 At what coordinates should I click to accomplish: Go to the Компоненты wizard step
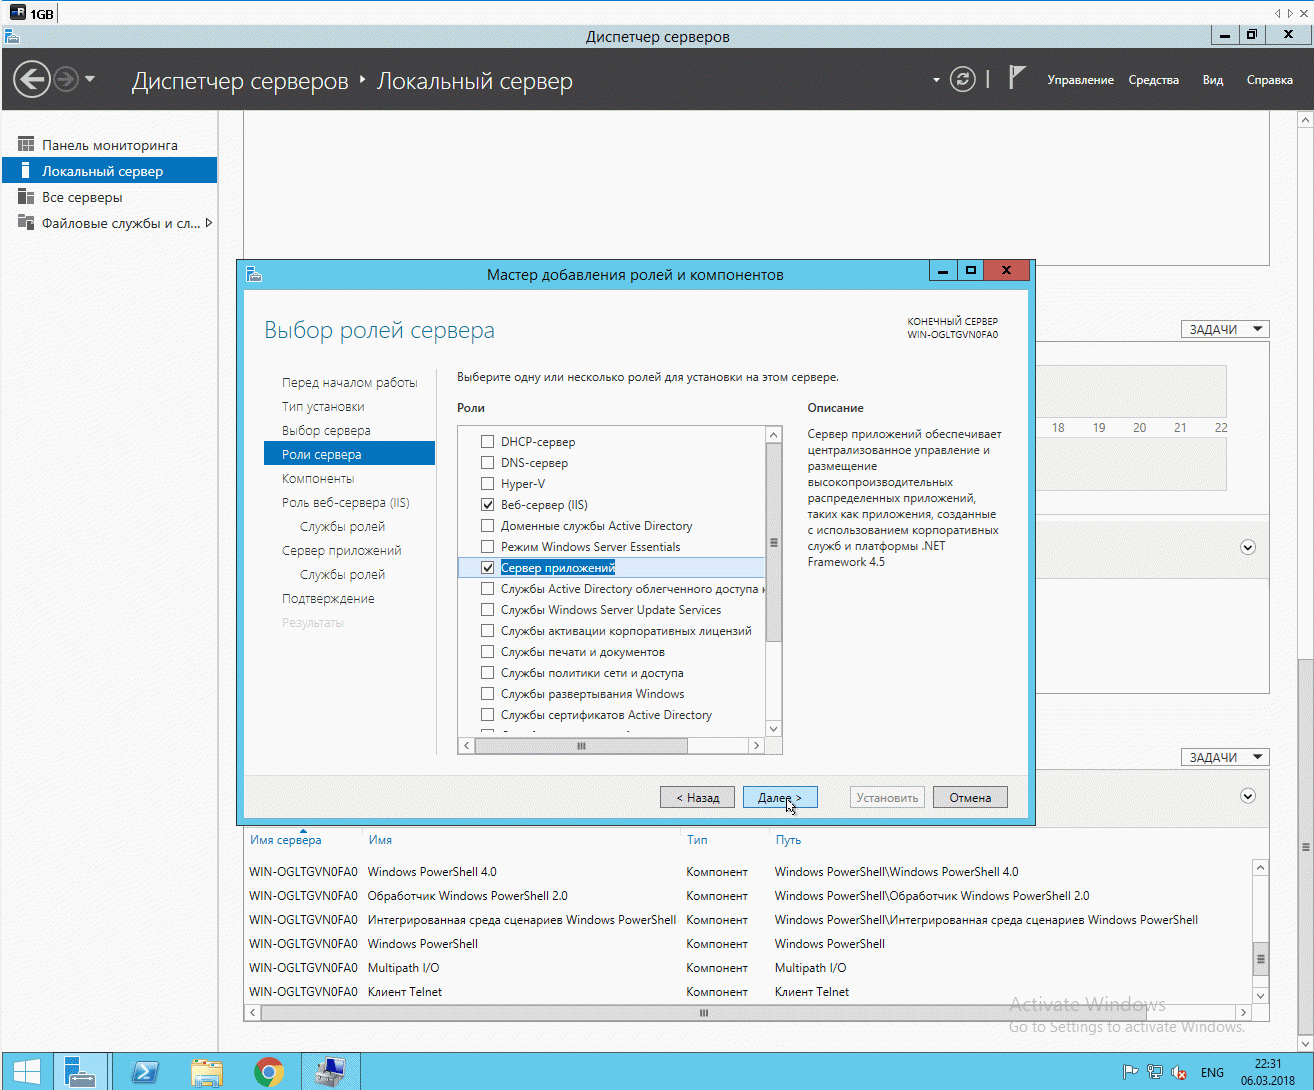[x=318, y=478]
